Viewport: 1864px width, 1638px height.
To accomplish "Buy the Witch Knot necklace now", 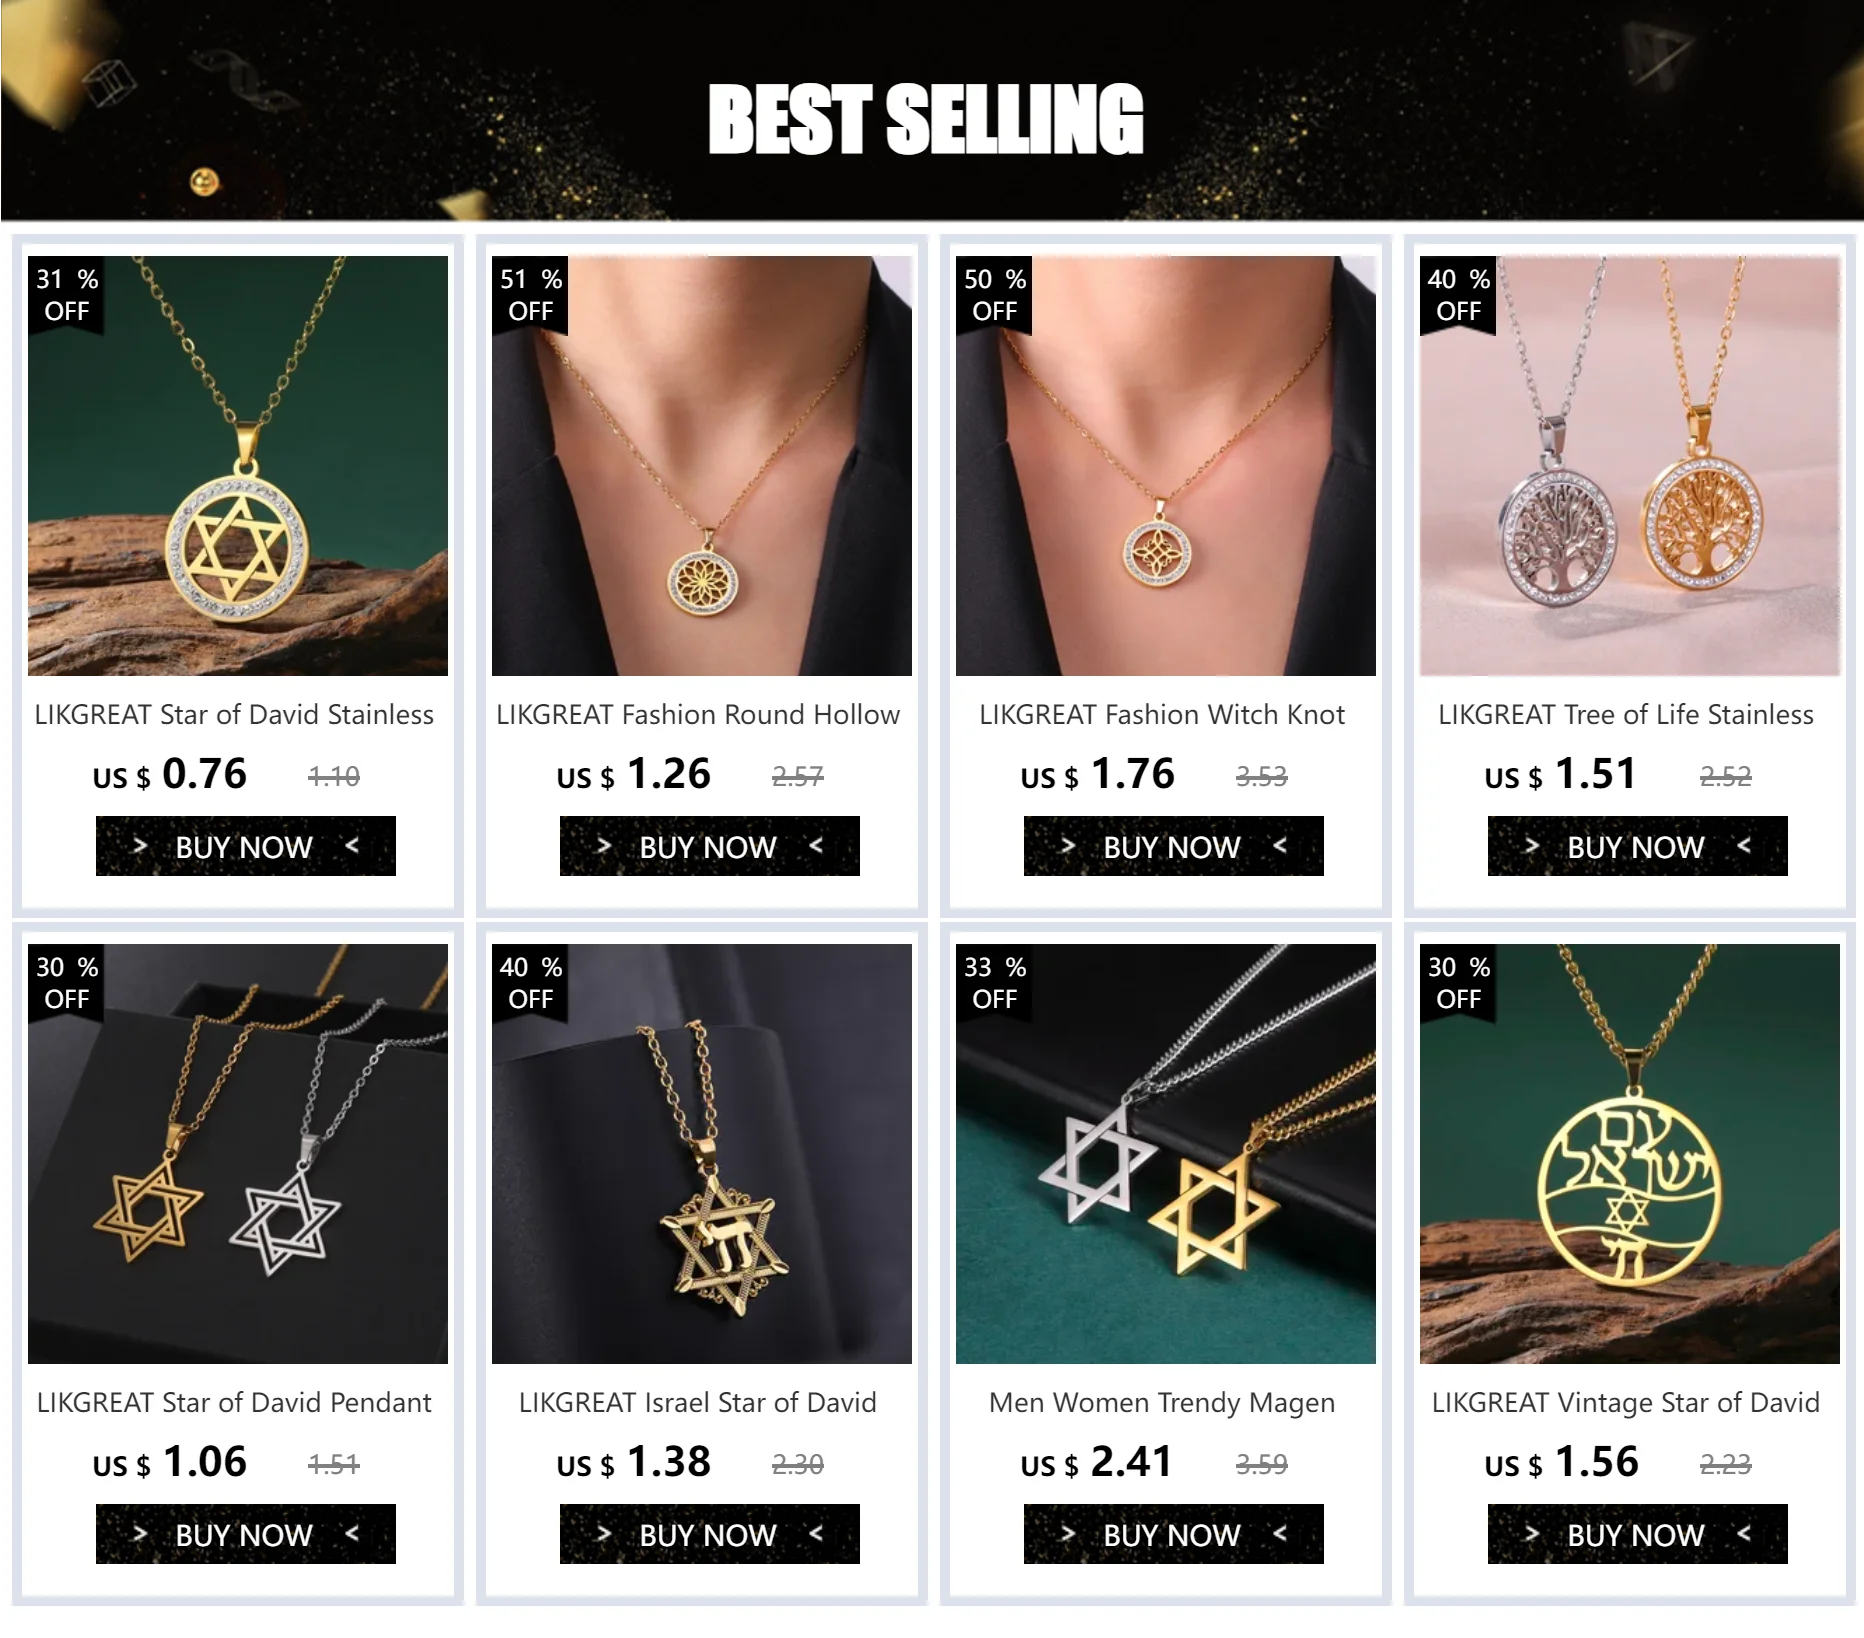I will [x=1174, y=846].
